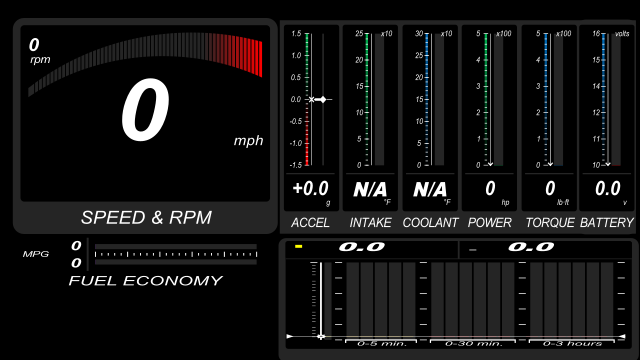
Task: Click the BATTERY voltage 0.0 readout
Action: tap(607, 189)
